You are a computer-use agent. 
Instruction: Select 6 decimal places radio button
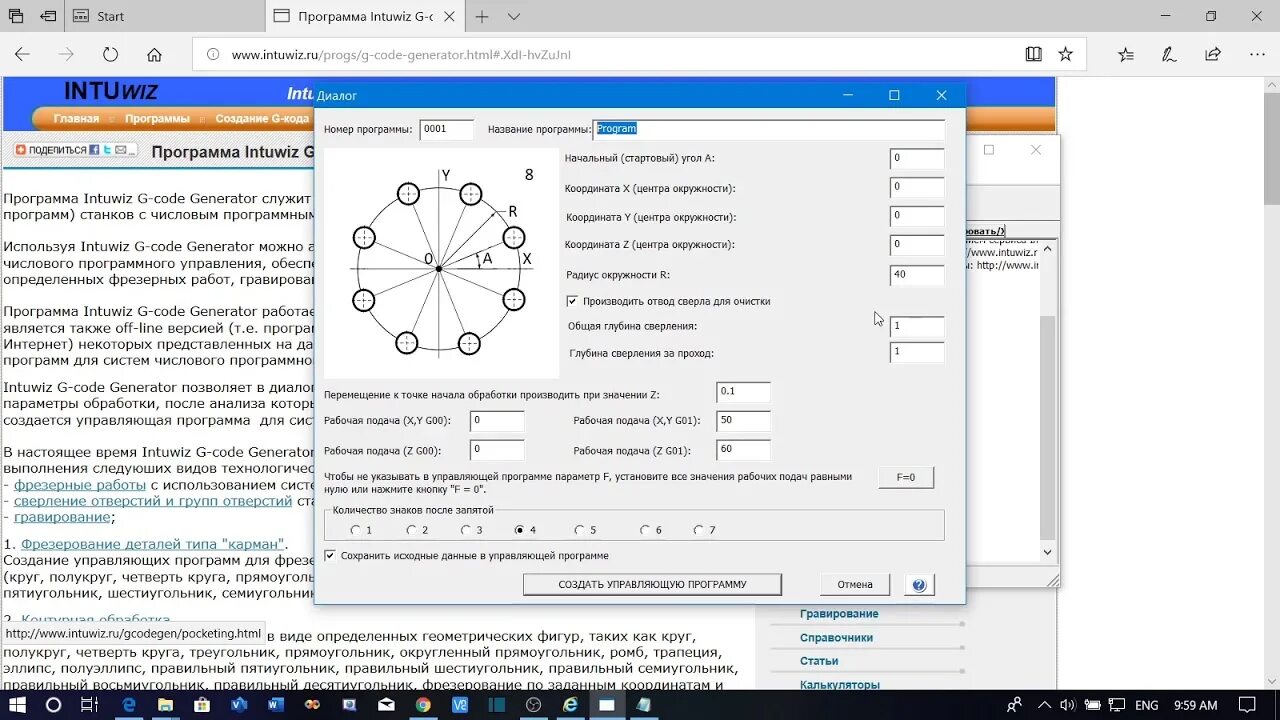click(645, 530)
